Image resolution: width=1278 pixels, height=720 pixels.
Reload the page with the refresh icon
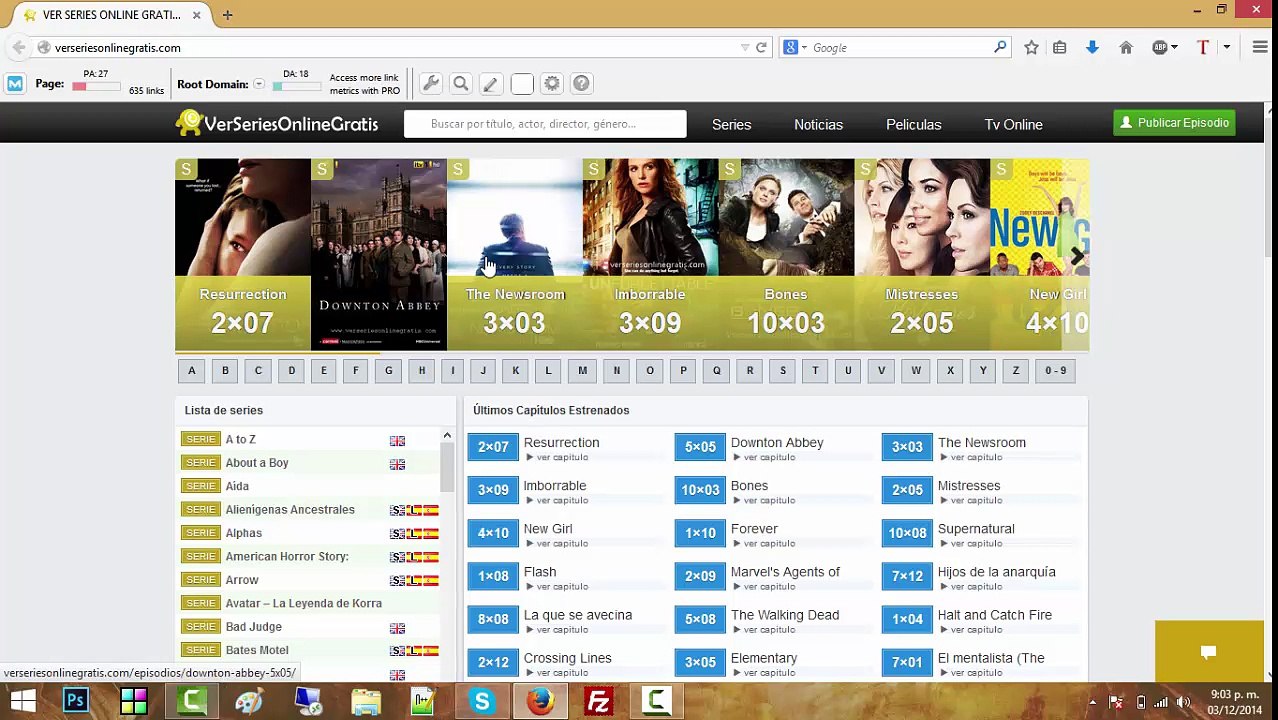coord(761,47)
